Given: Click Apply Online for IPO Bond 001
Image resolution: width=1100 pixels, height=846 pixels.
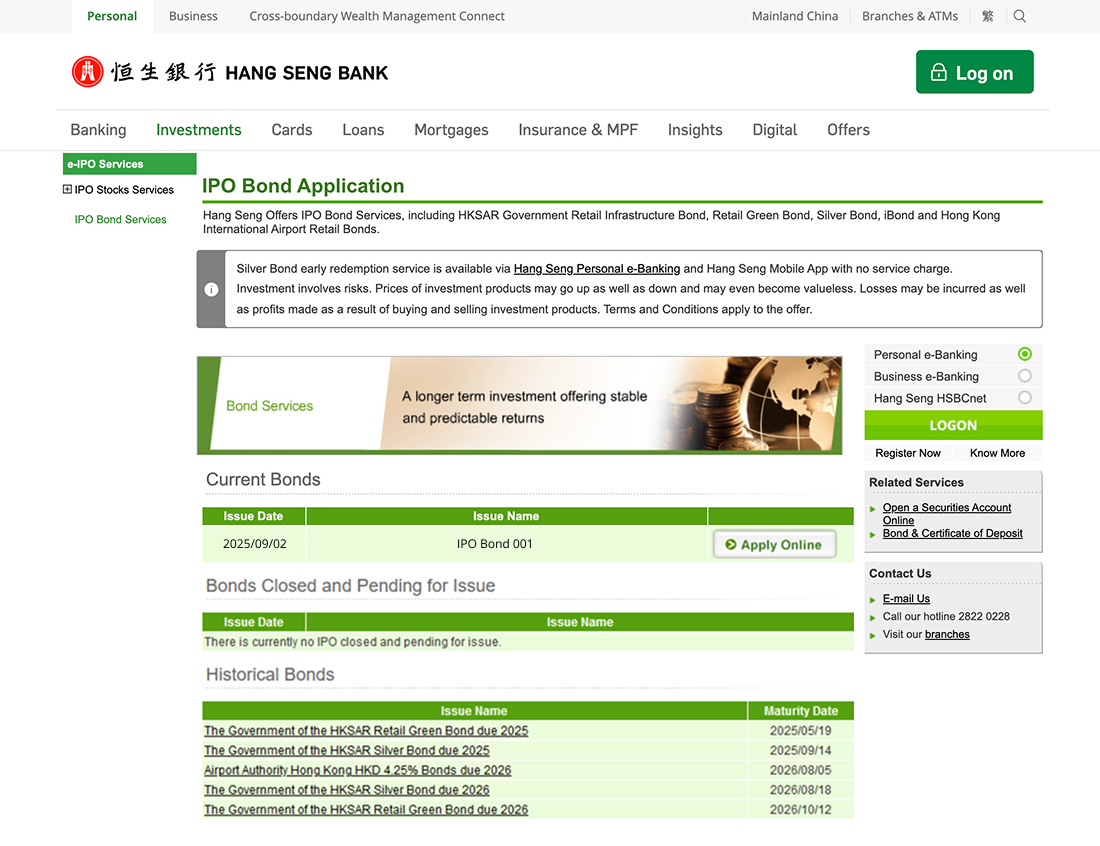Looking at the screenshot, I should click(774, 544).
